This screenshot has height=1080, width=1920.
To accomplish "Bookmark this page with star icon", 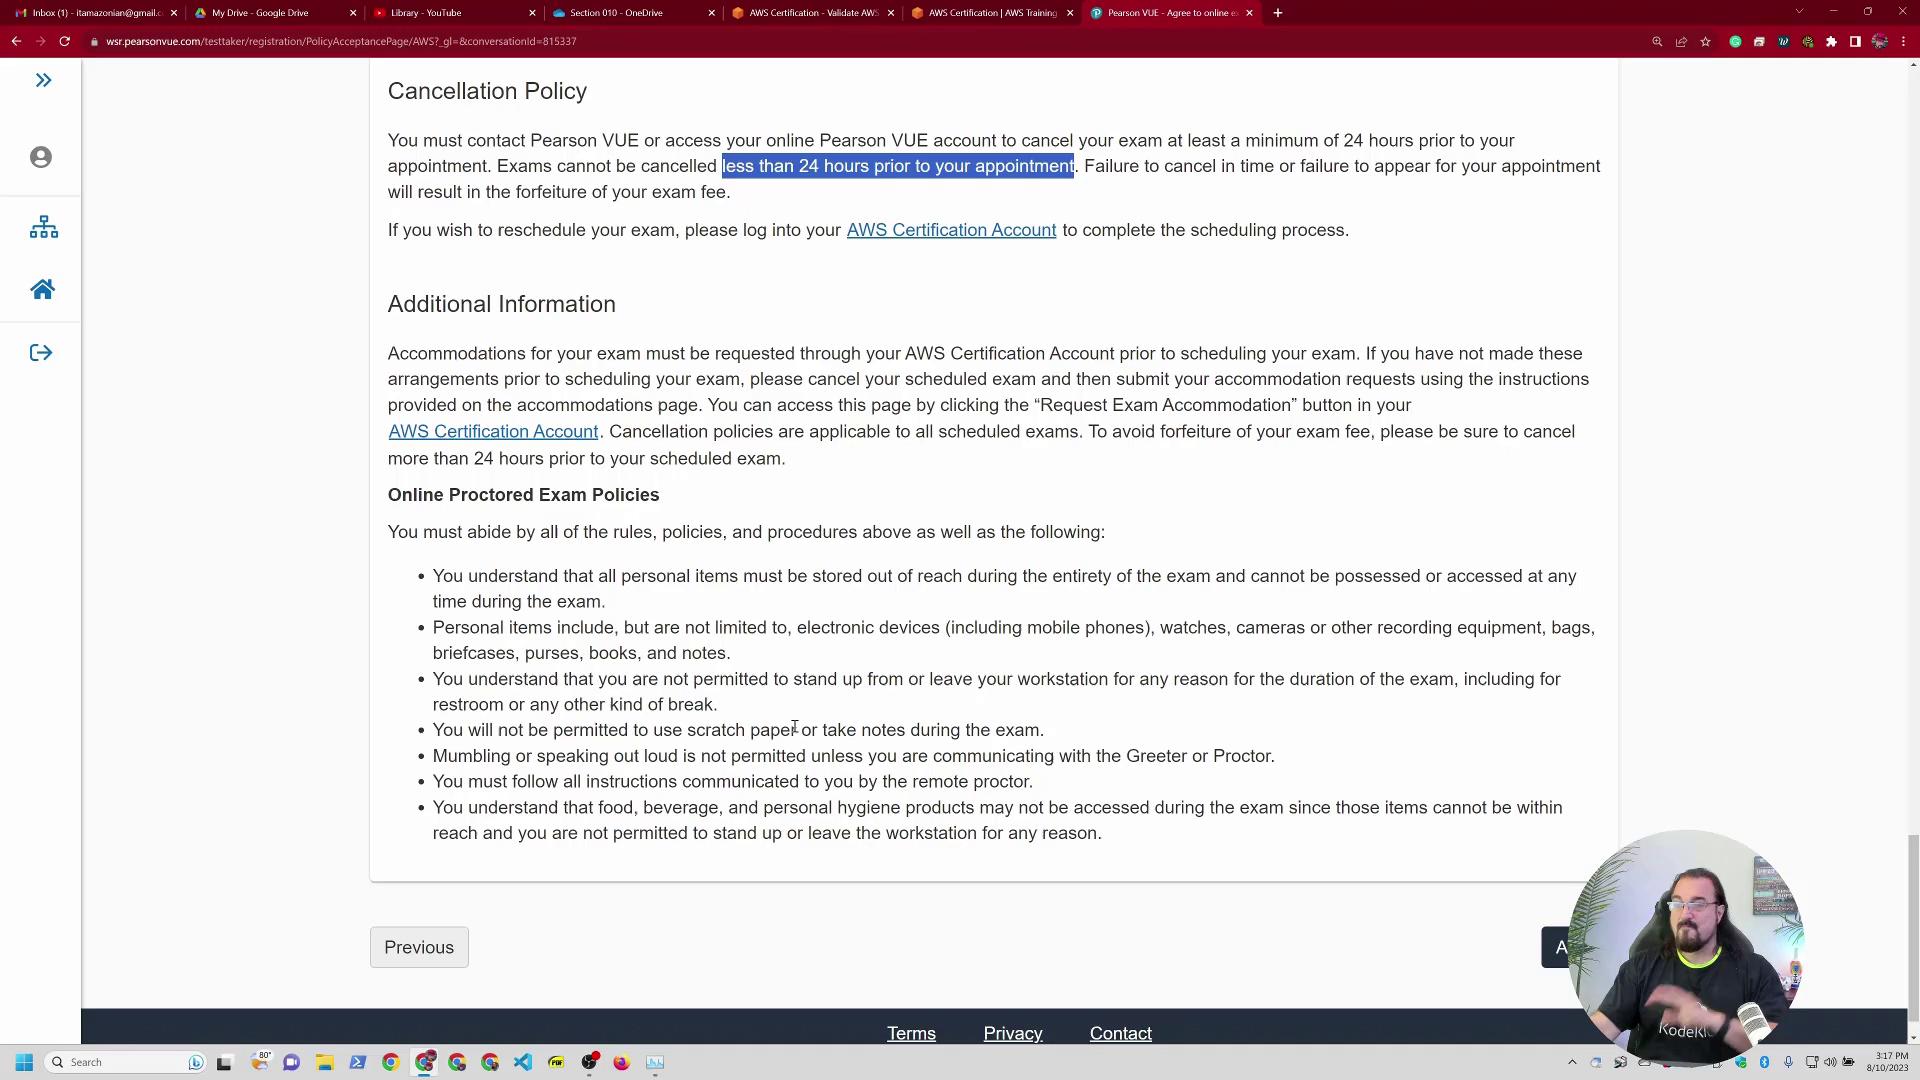I will click(1705, 42).
